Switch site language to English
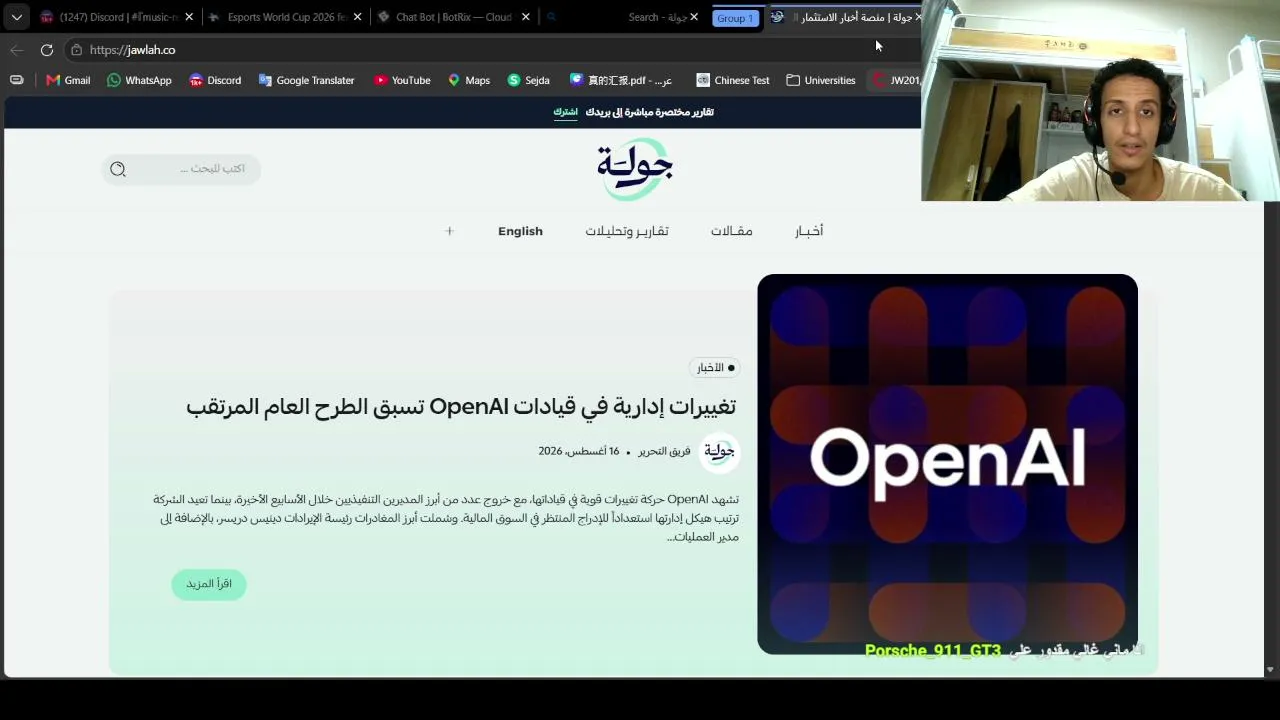1280x720 pixels. pyautogui.click(x=520, y=231)
